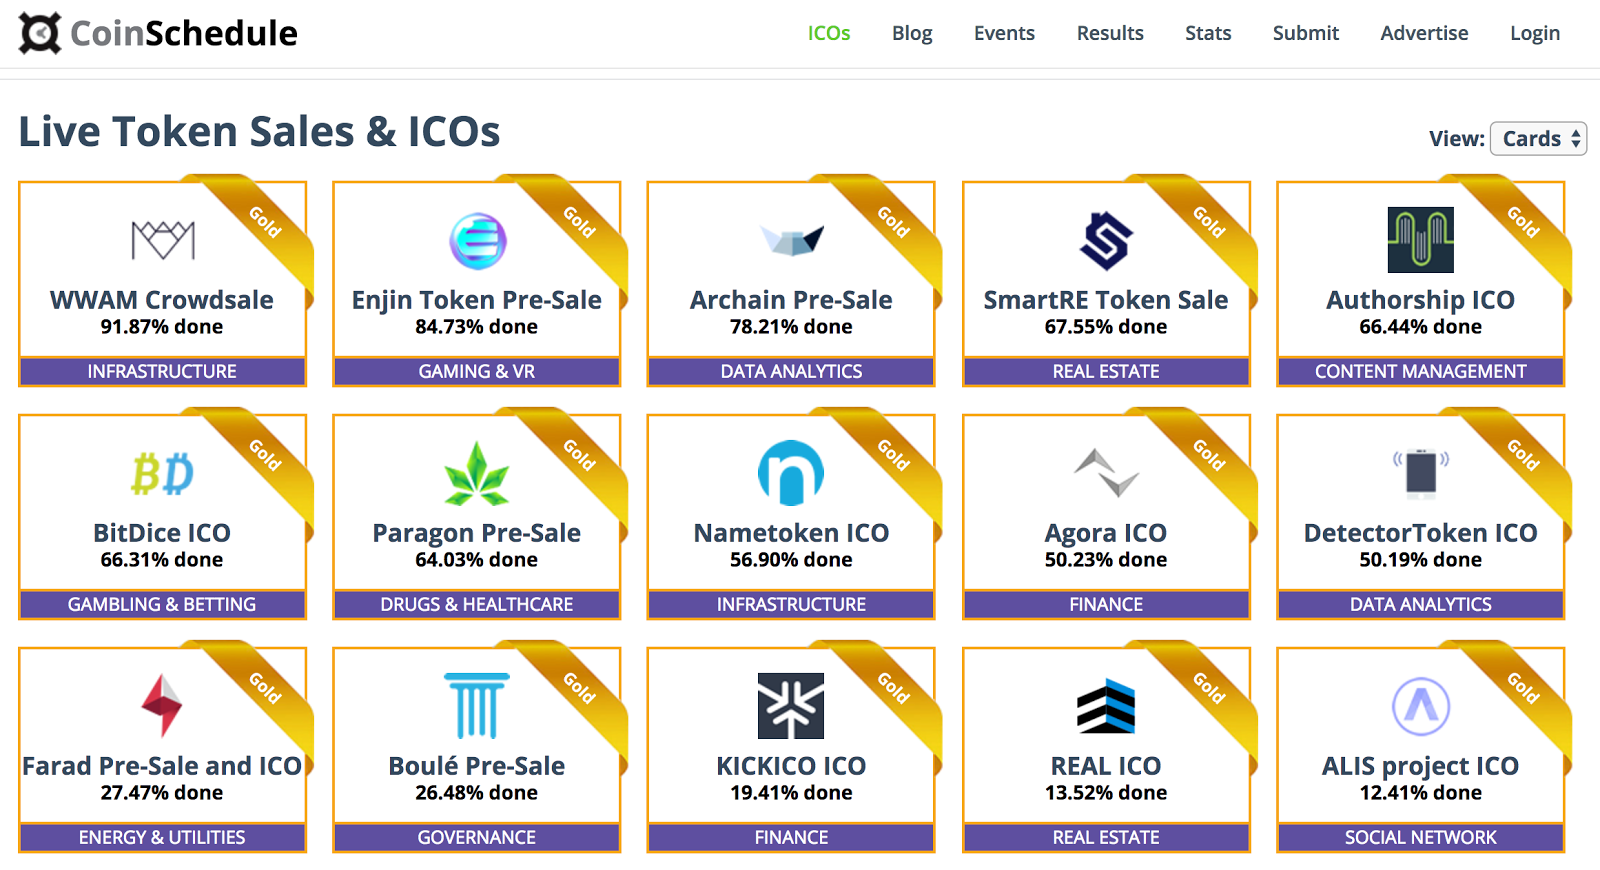Click the KICKICO snowflake logo
This screenshot has height=870, width=1600.
pos(791,706)
